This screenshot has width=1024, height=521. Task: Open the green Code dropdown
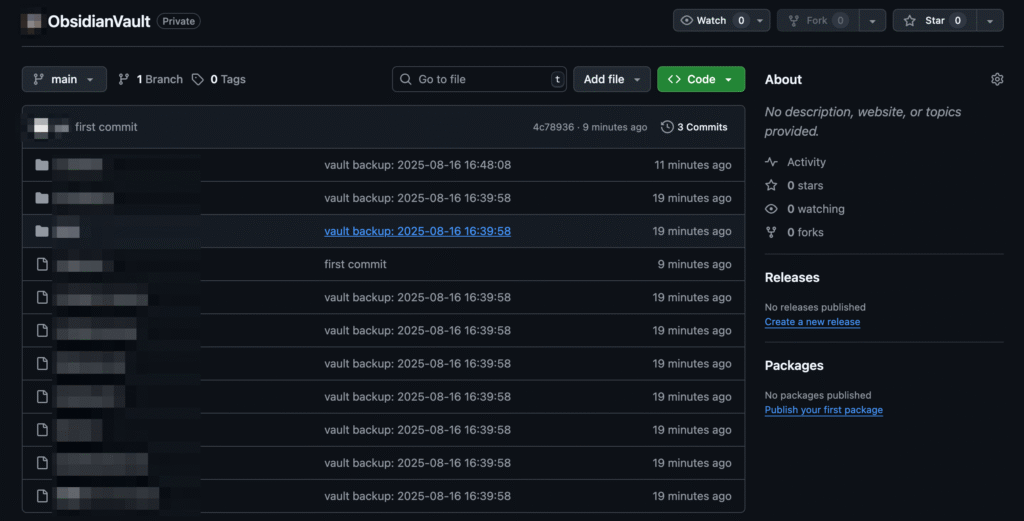pyautogui.click(x=701, y=79)
